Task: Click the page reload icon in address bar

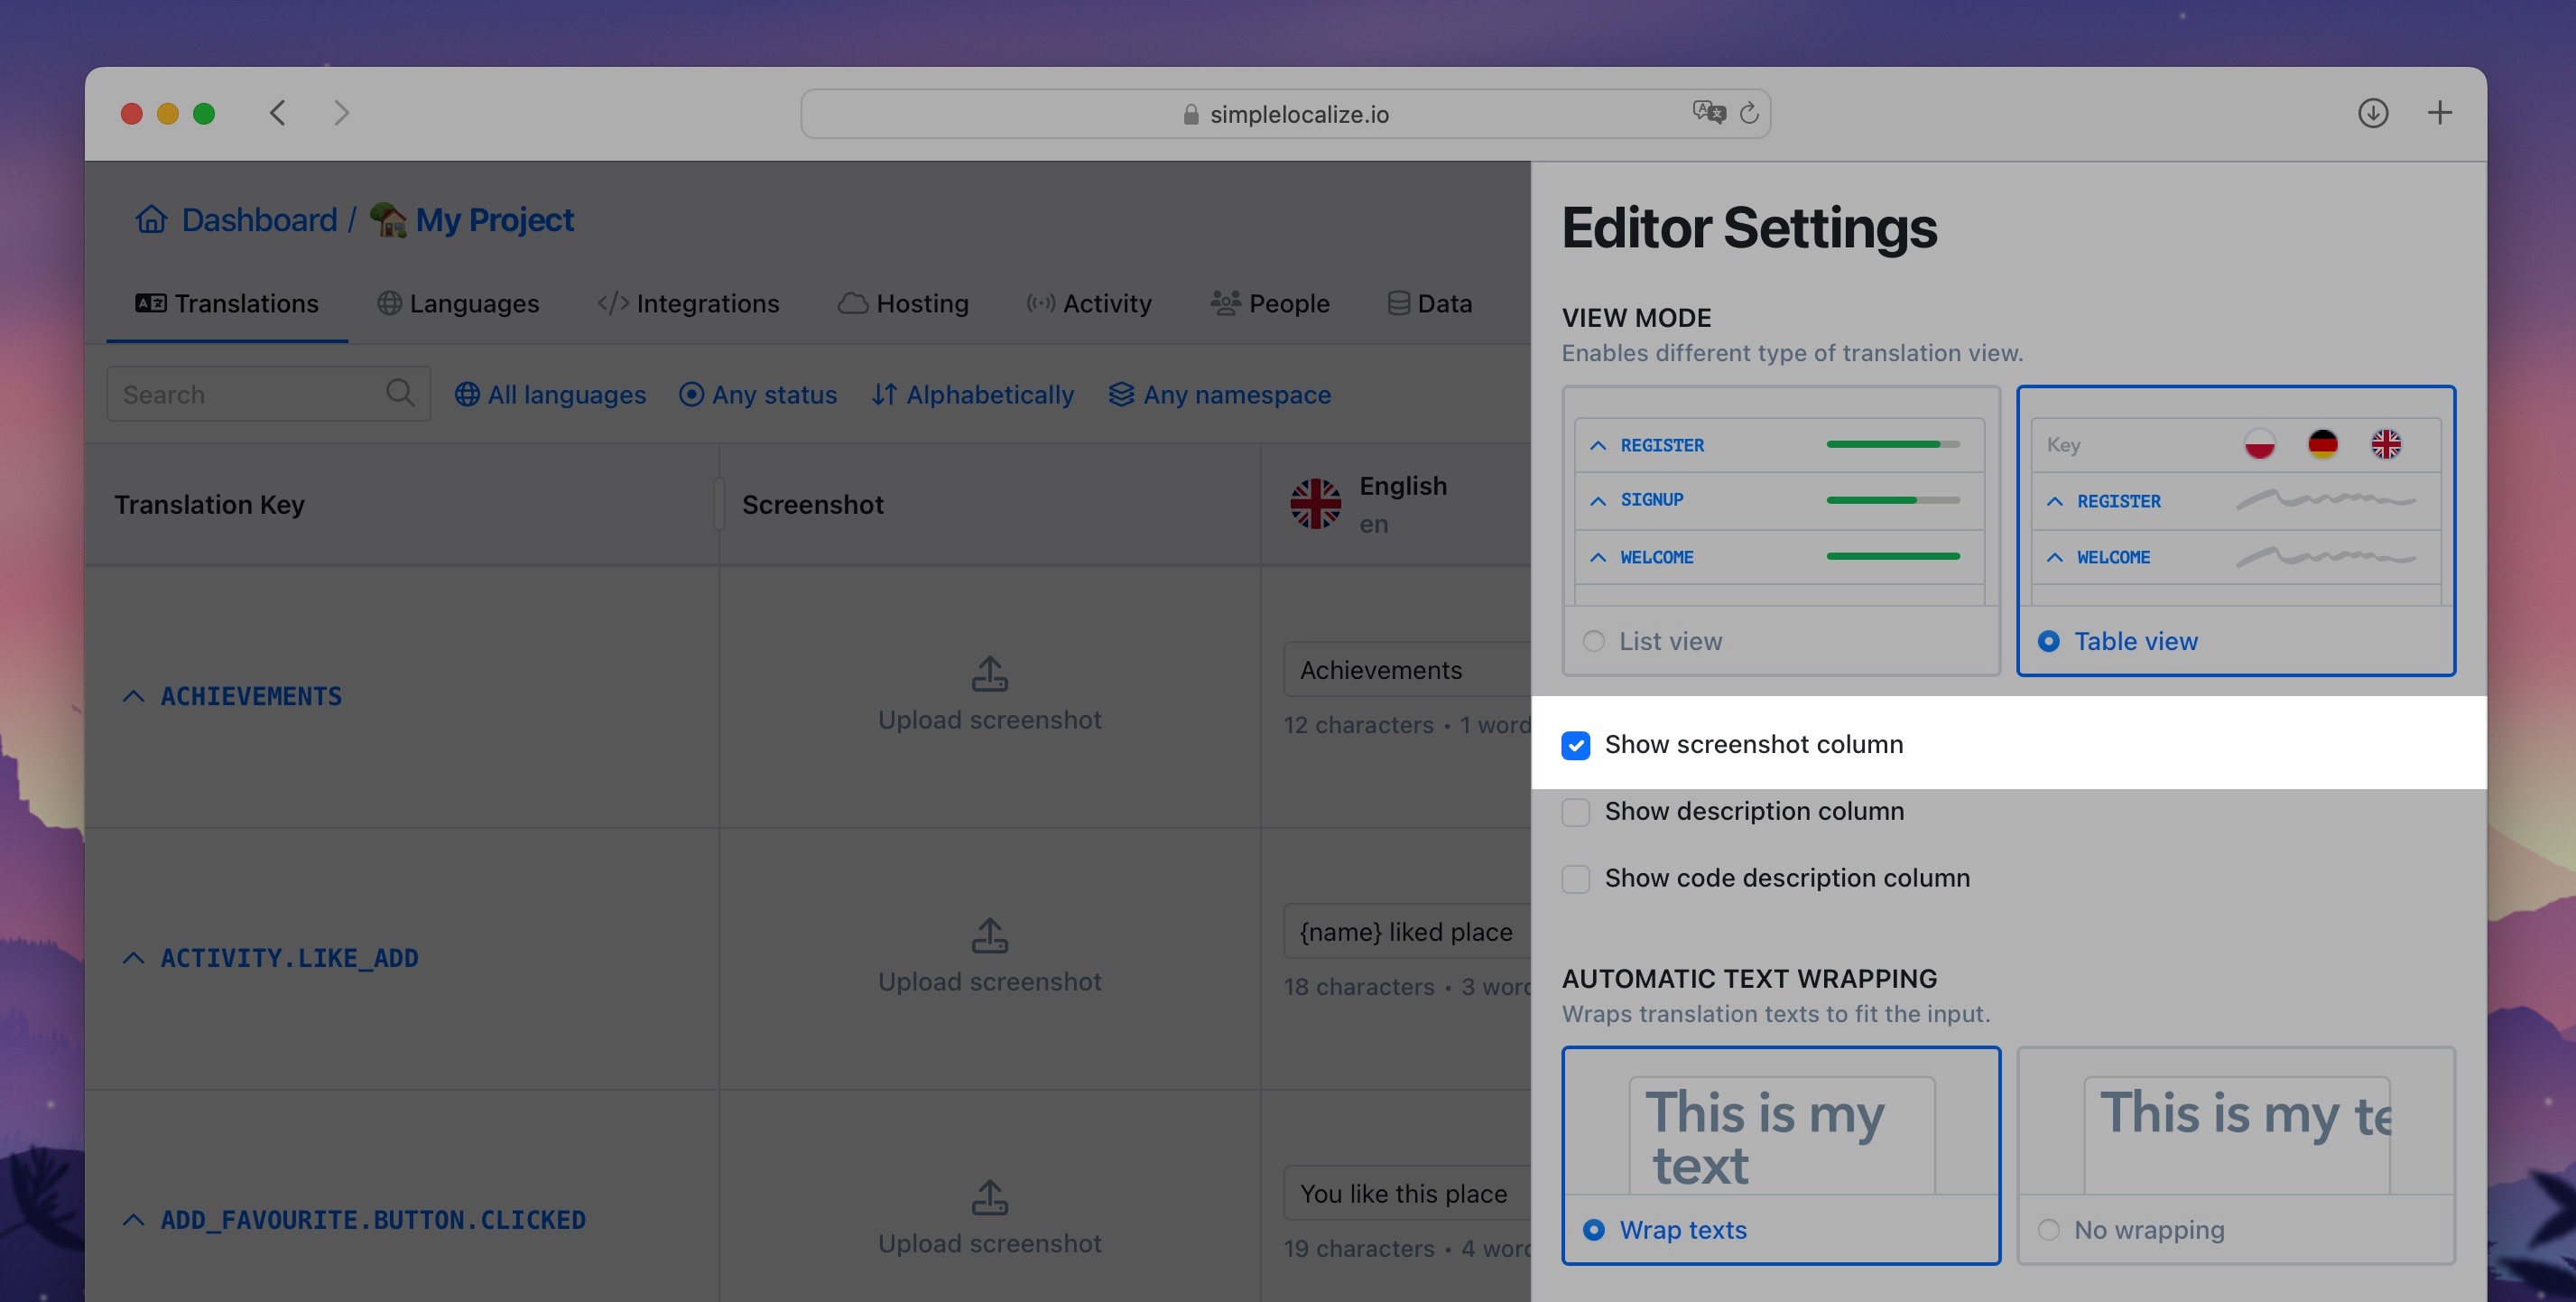Action: tap(1748, 113)
